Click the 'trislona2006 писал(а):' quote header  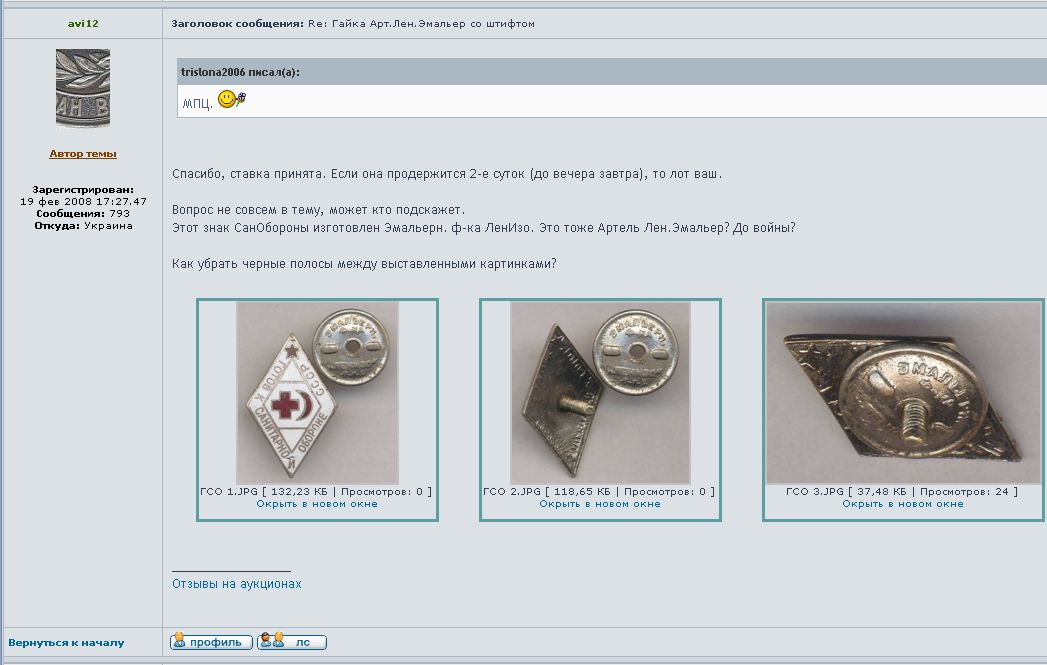(x=241, y=72)
